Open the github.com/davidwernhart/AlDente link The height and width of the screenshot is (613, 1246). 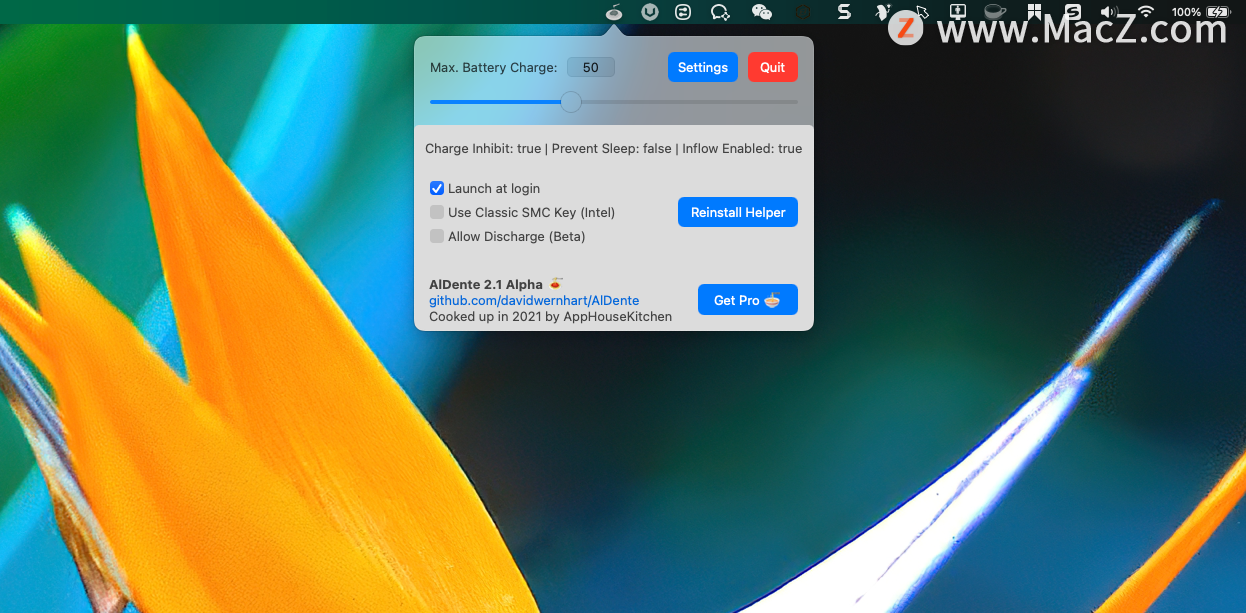[534, 300]
